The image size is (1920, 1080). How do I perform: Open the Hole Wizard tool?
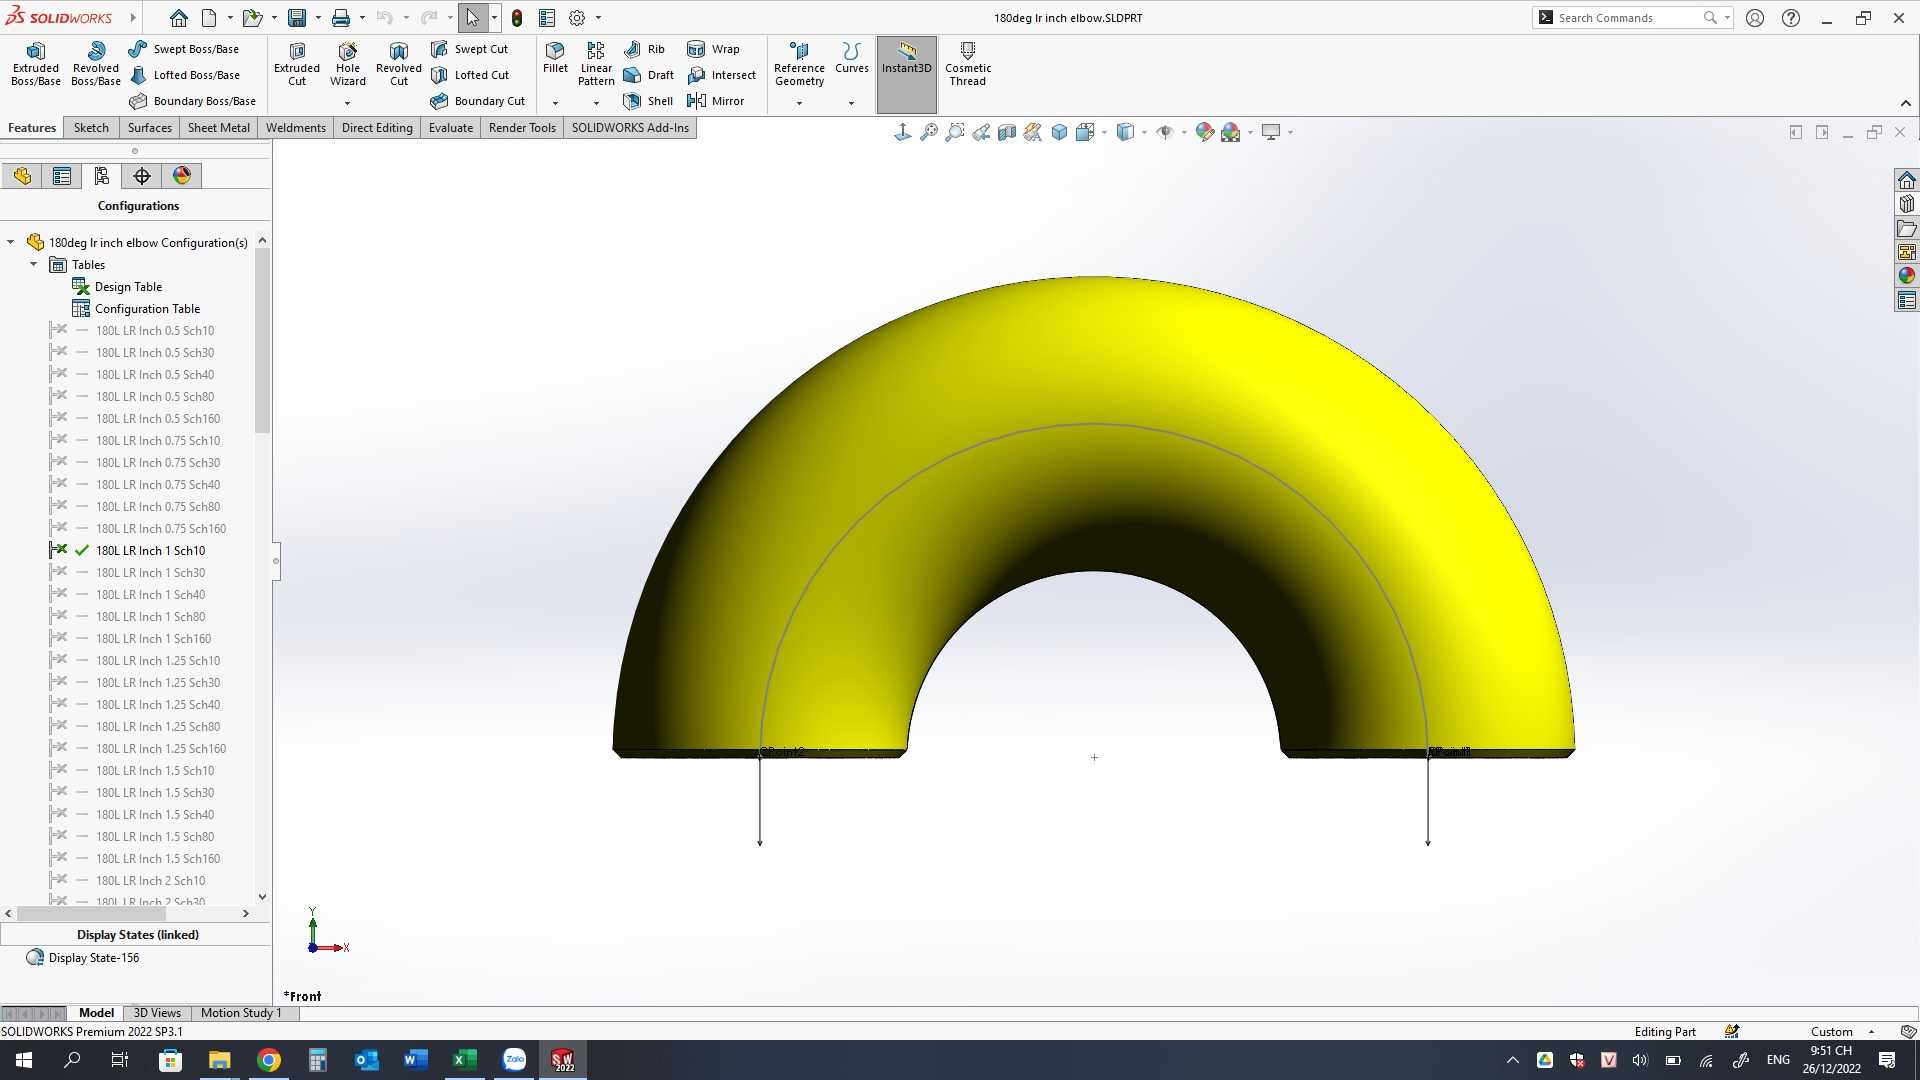347,64
